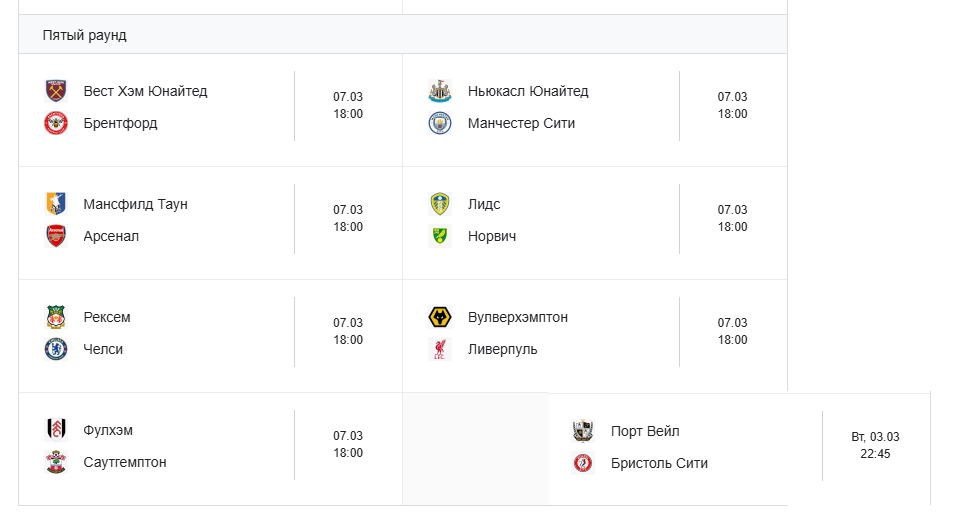The width and height of the screenshot is (967, 519).
Task: Click the Вт, 03.03 22:45 match time
Action: (875, 445)
